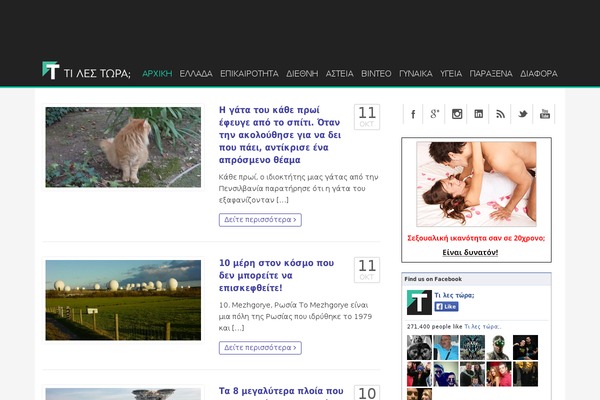
Task: Open the radar domes field thumbnail
Action: (123, 300)
